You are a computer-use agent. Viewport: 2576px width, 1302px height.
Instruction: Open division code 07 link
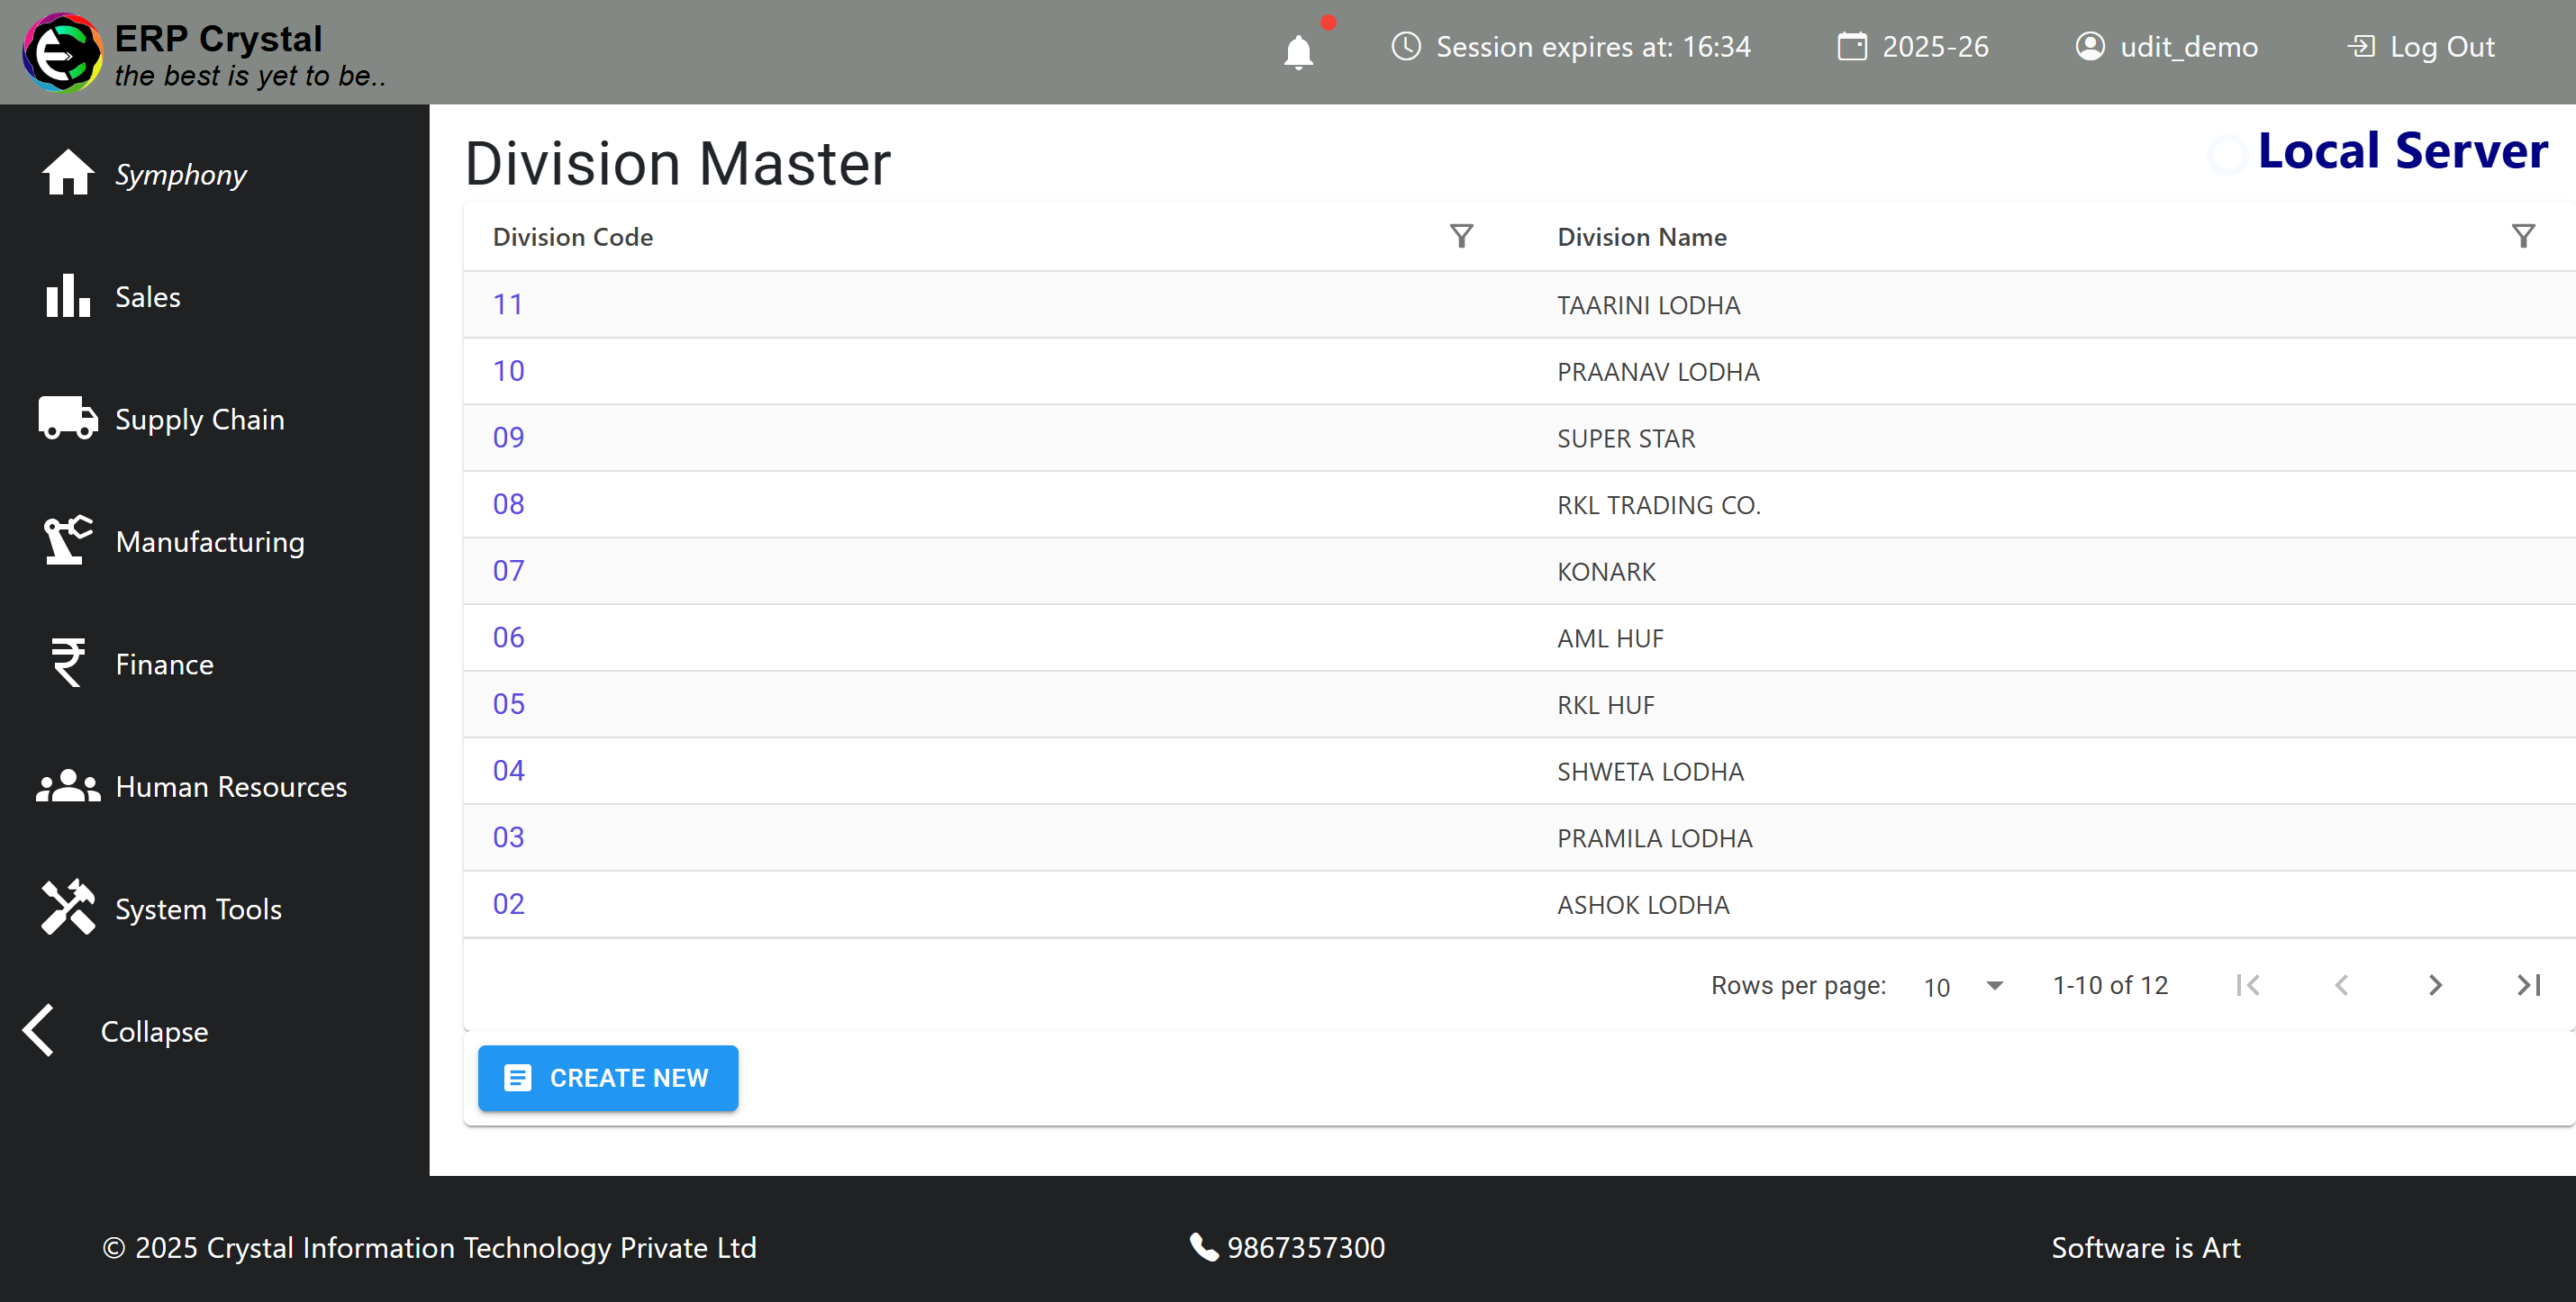coord(507,570)
